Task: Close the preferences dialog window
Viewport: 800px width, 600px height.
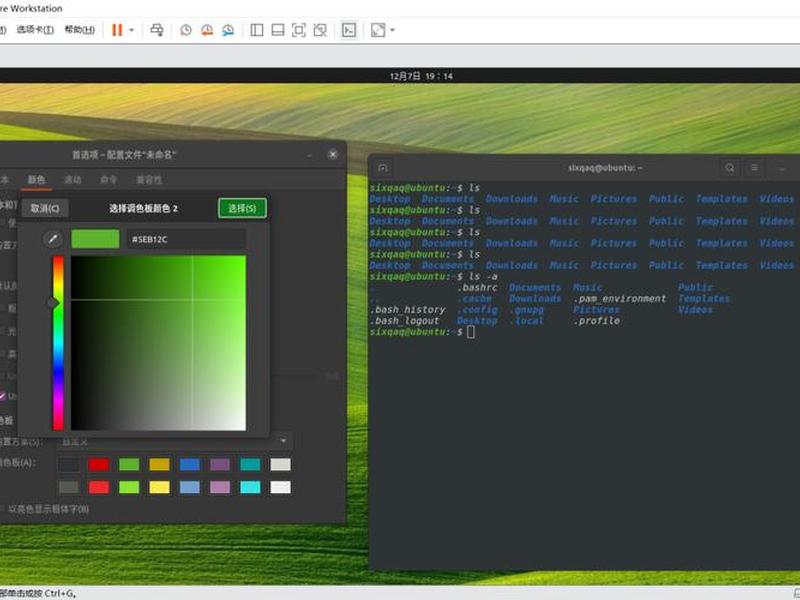Action: (x=333, y=154)
